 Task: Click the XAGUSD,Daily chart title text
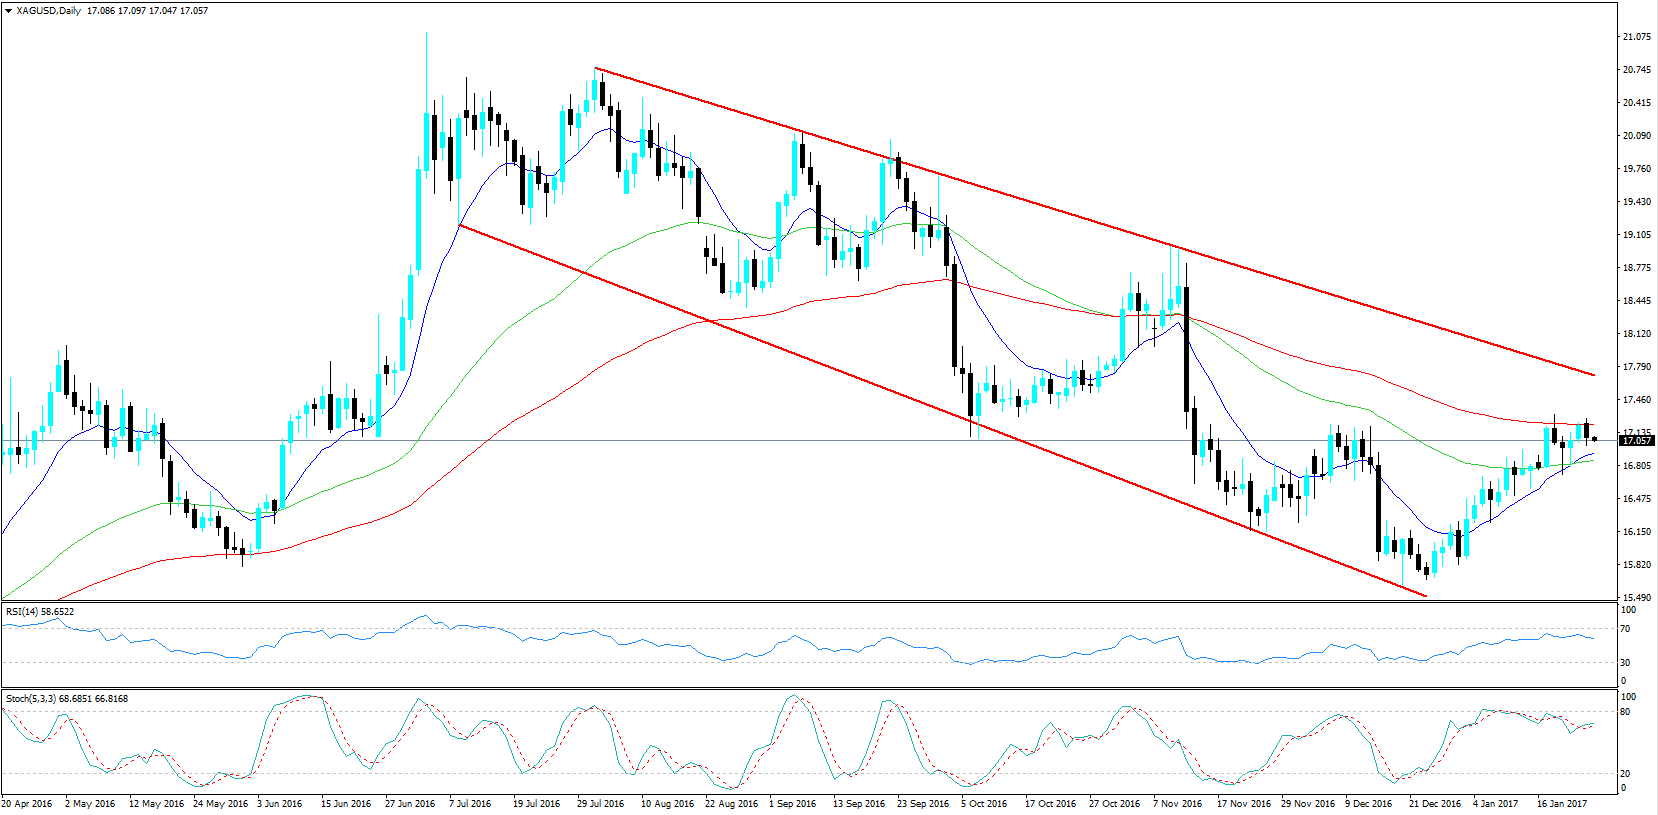click(49, 11)
